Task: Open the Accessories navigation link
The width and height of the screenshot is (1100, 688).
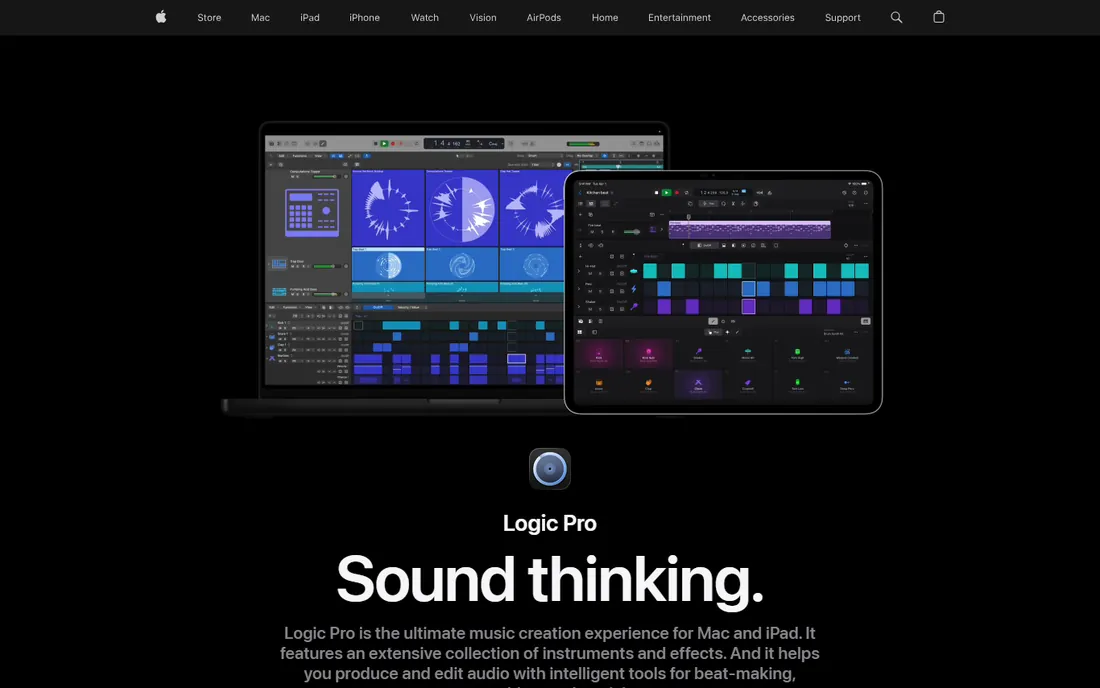Action: point(767,18)
